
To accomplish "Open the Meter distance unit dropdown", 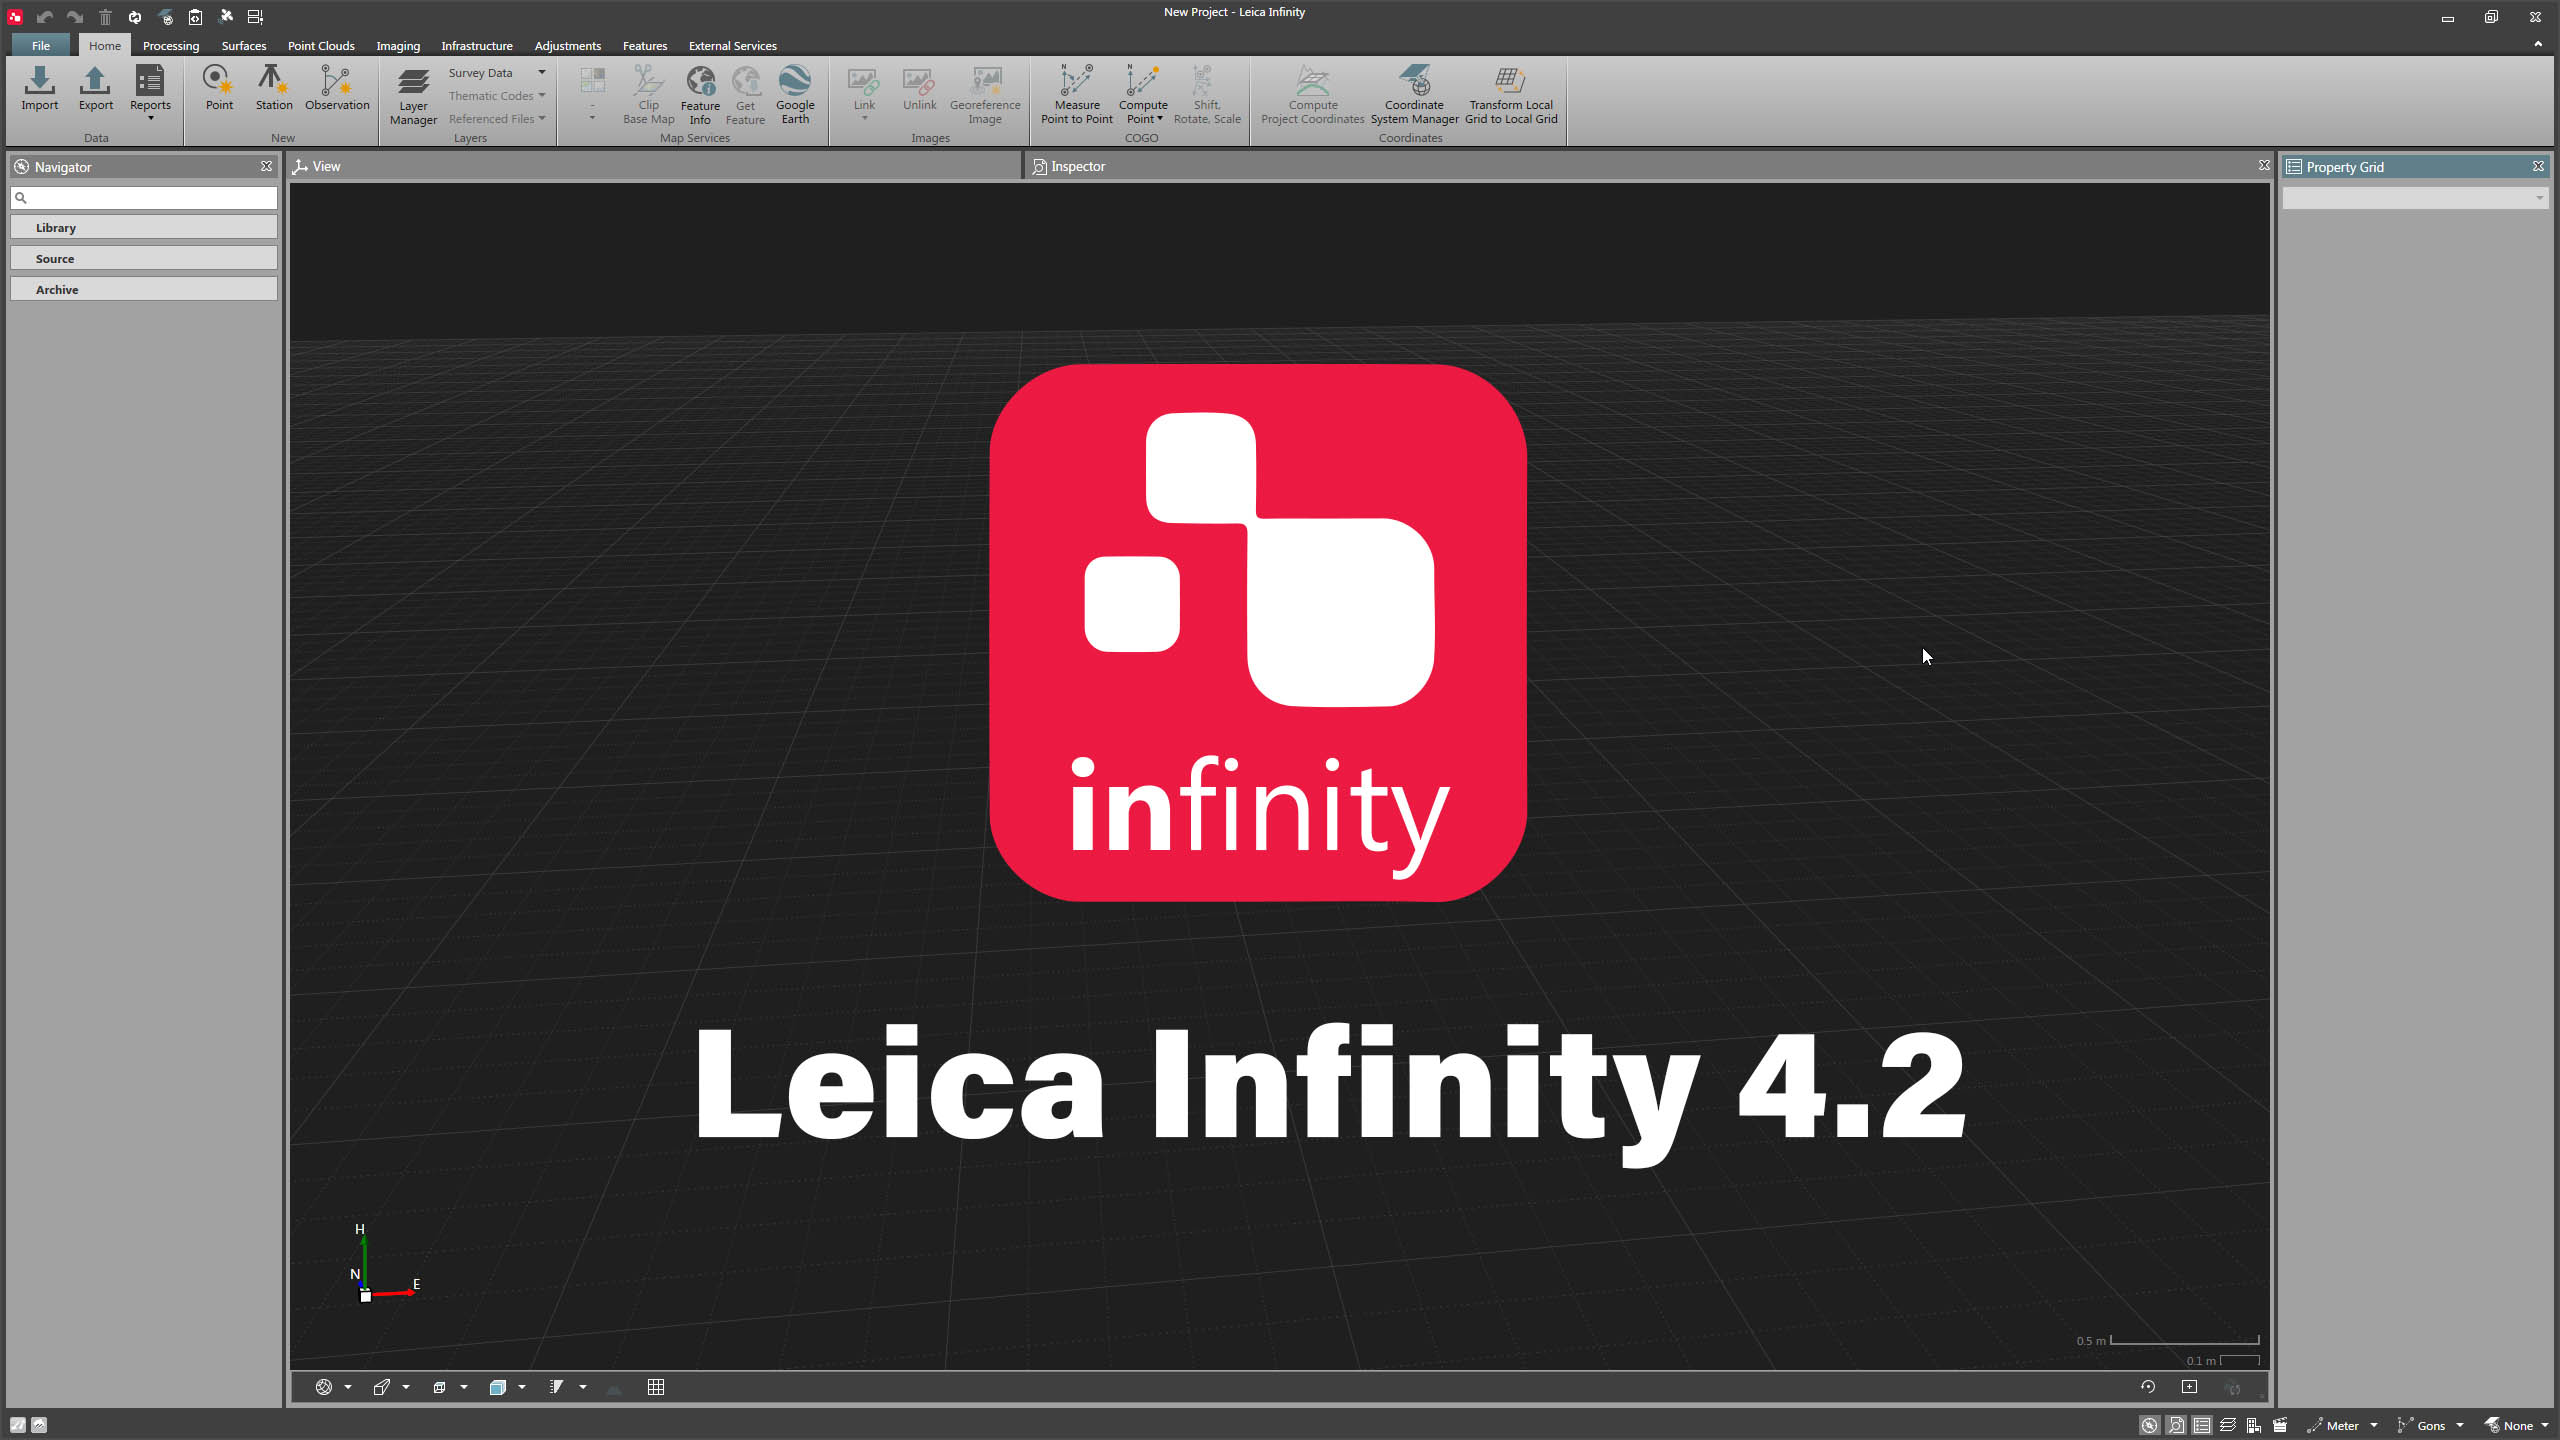I will click(x=2373, y=1426).
